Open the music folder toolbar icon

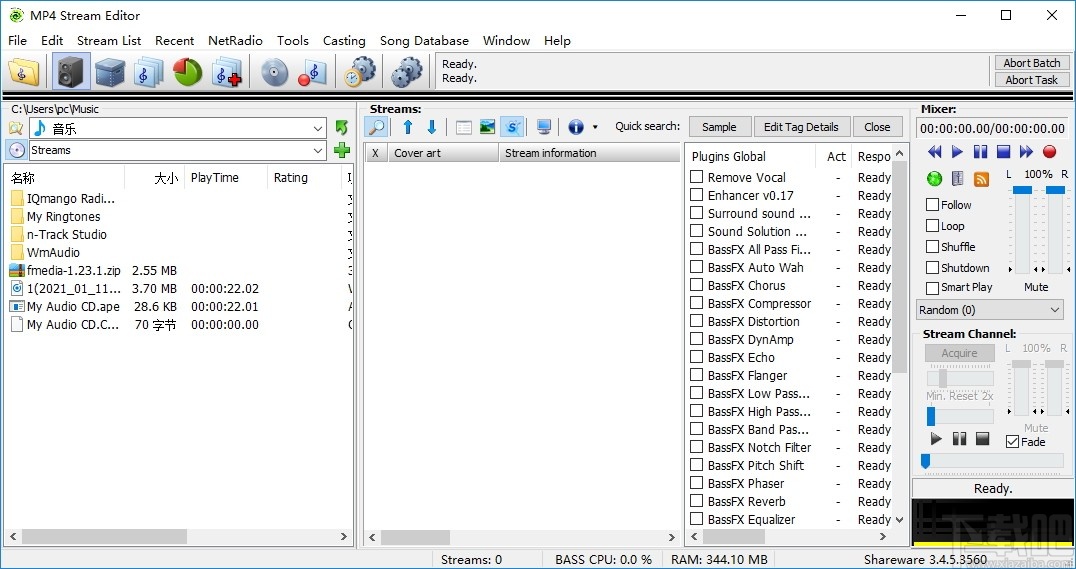pos(23,71)
